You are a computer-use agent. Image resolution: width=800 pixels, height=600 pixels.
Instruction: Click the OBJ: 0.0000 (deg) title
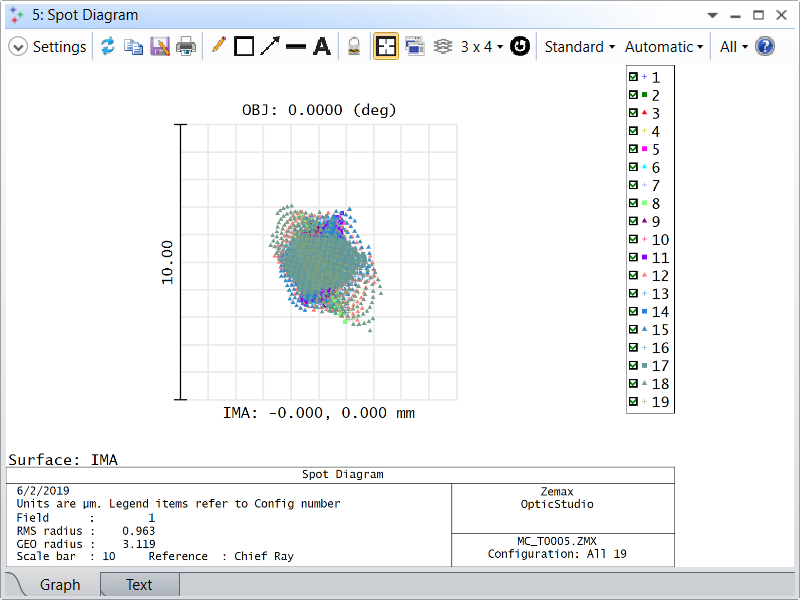coord(319,110)
